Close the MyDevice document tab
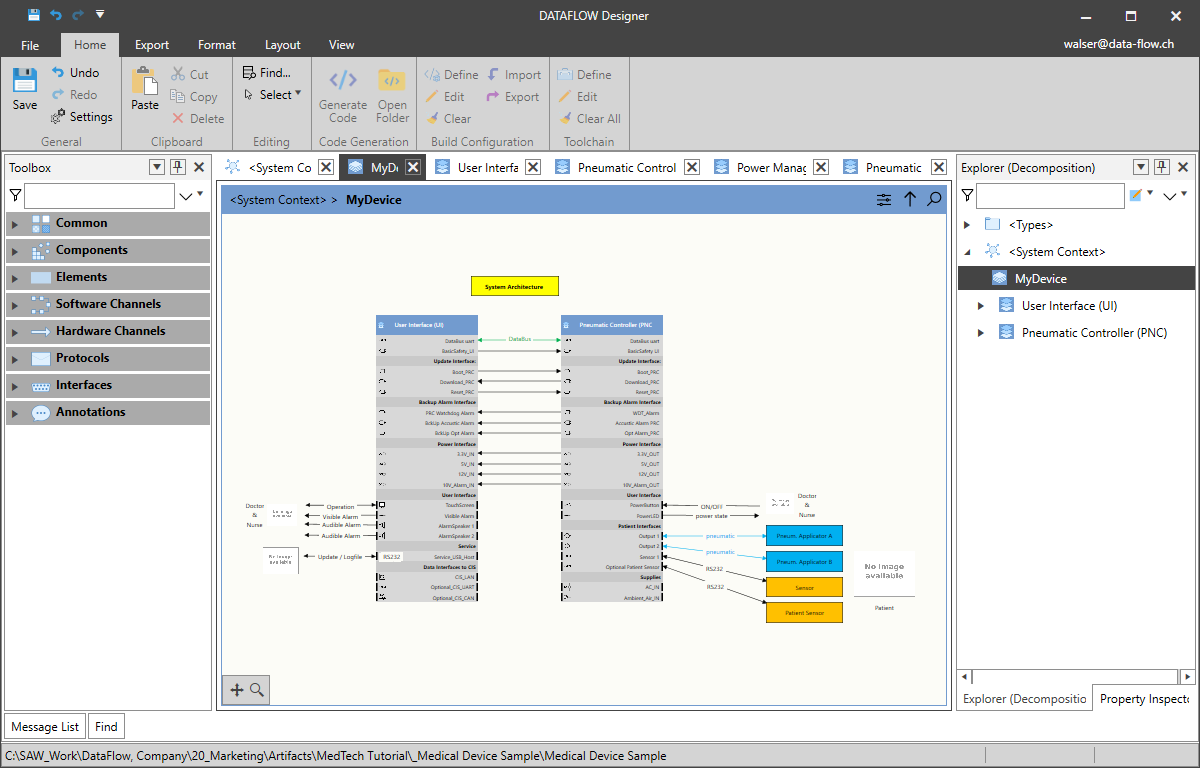The height and width of the screenshot is (768, 1200). pos(413,167)
